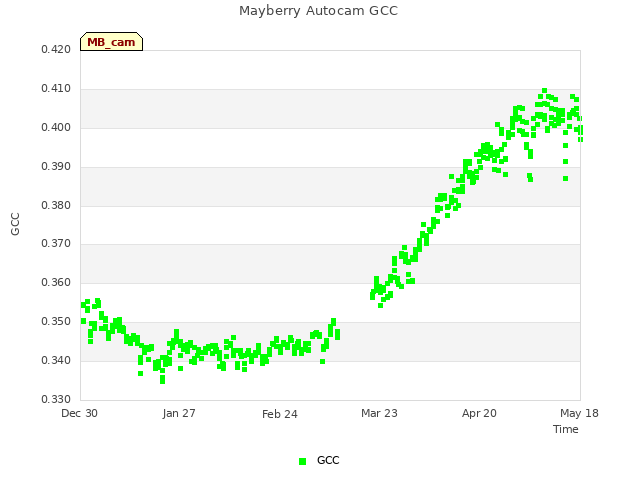Click the 0.390 y-axis value
This screenshot has width=640, height=480.
coord(56,167)
